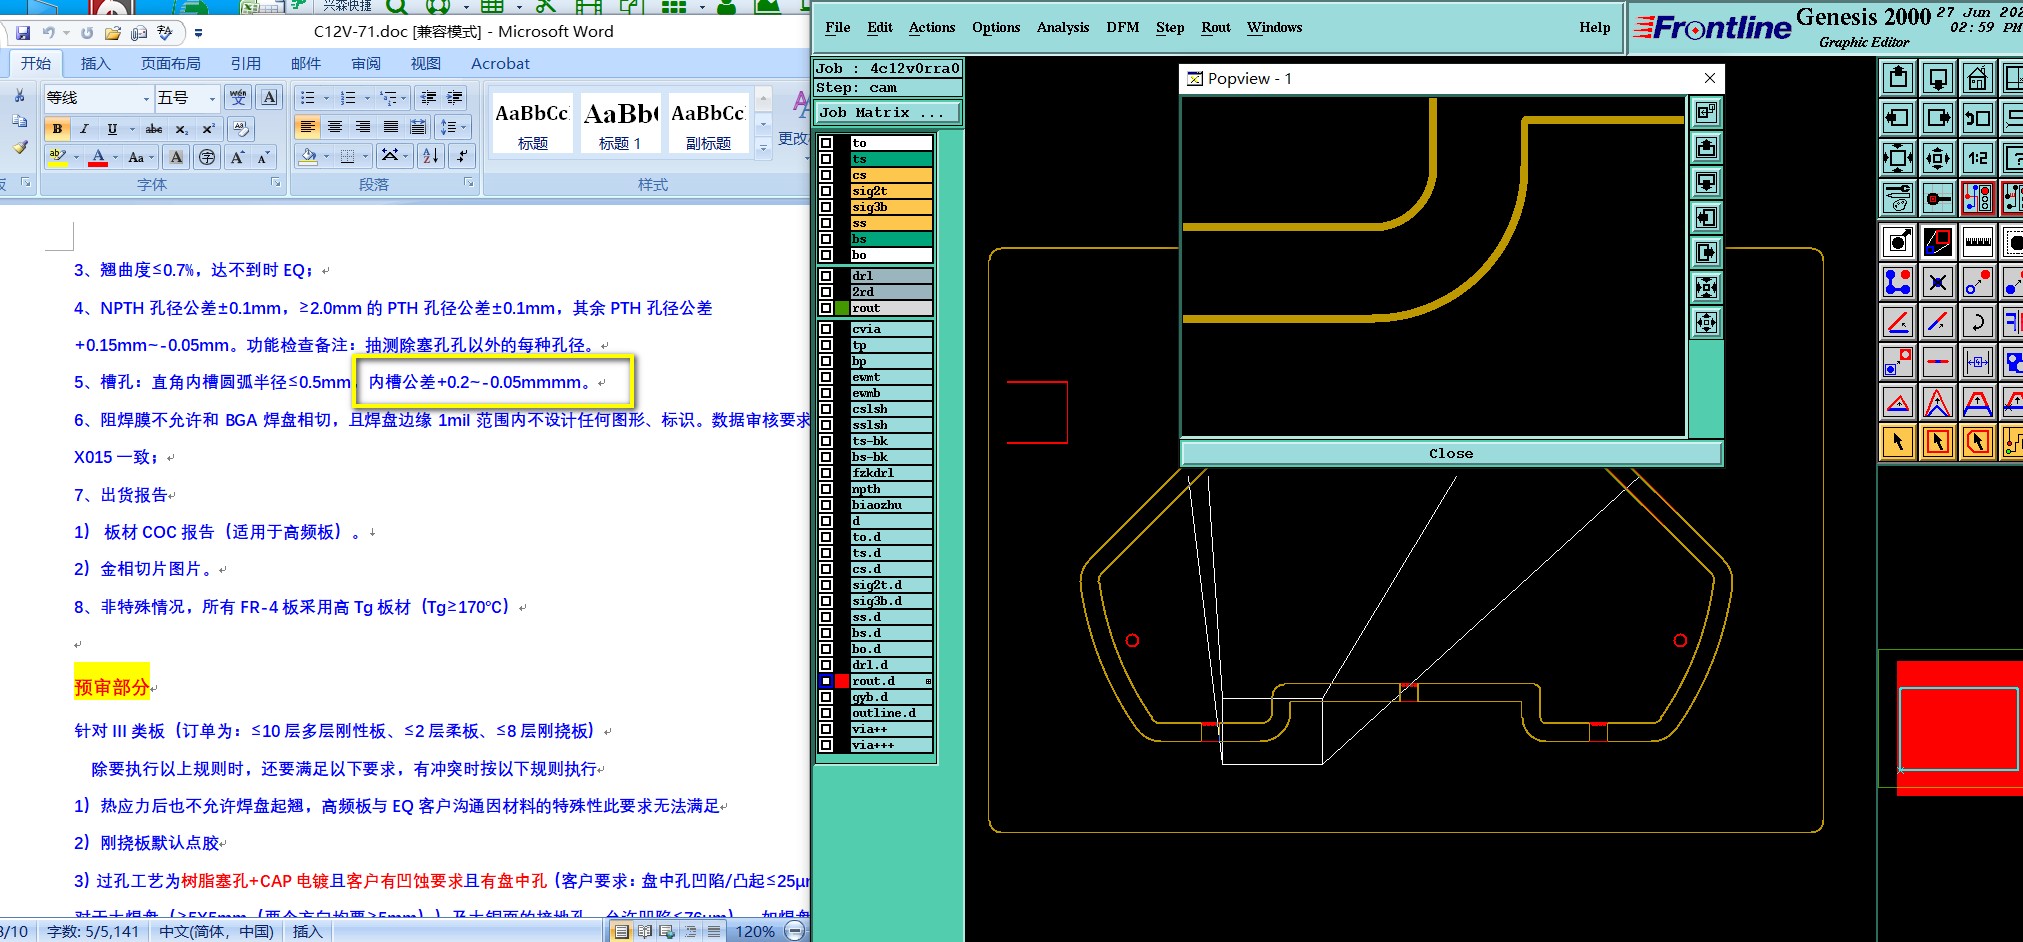Image resolution: width=2023 pixels, height=942 pixels.
Task: Switch to the 页面布局 ribbon tab
Action: pyautogui.click(x=170, y=63)
